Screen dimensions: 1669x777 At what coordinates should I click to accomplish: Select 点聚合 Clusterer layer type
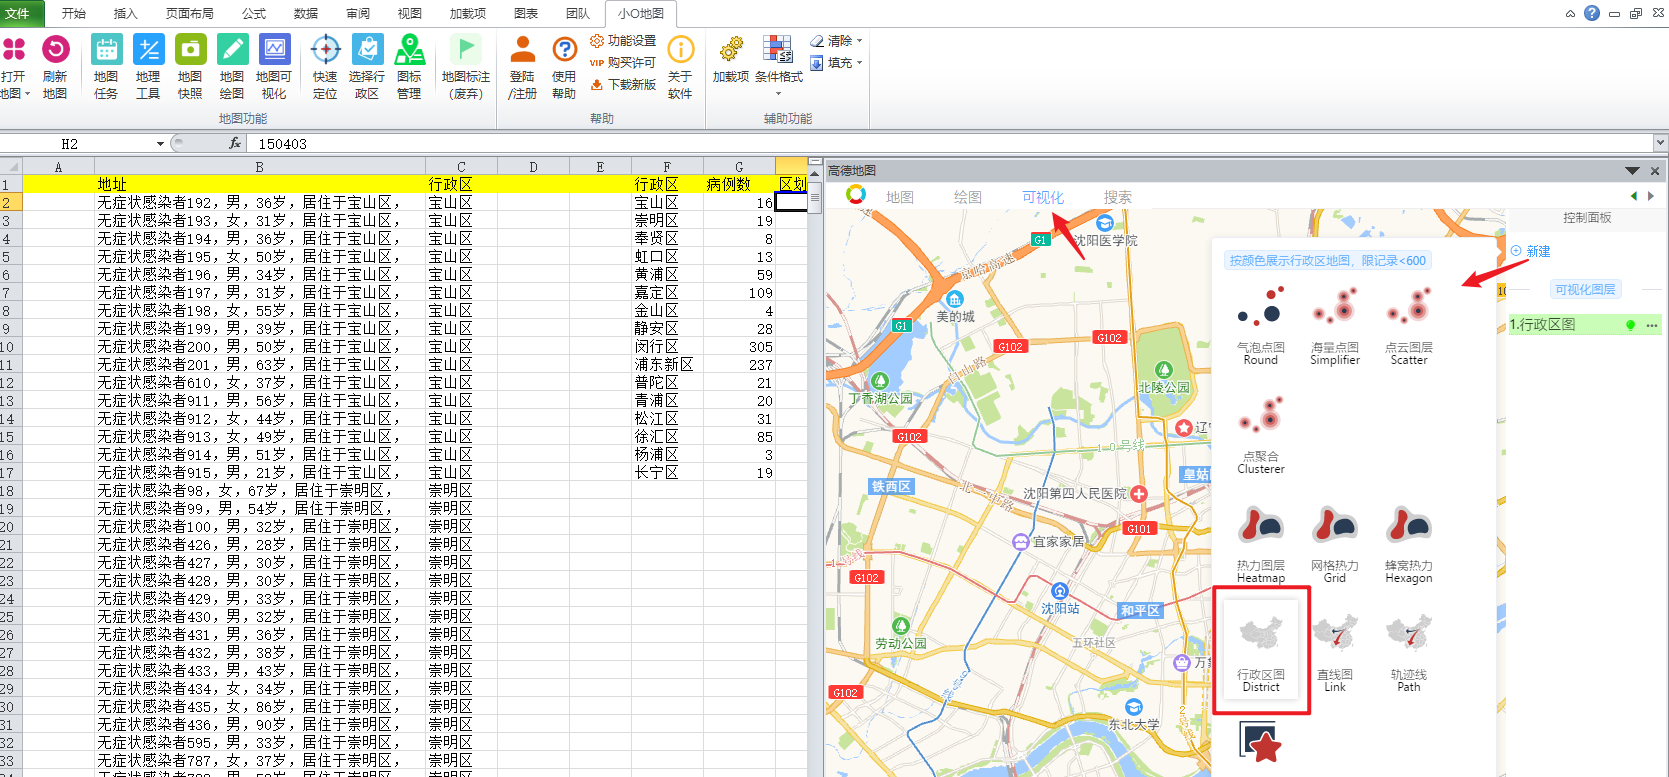1260,434
